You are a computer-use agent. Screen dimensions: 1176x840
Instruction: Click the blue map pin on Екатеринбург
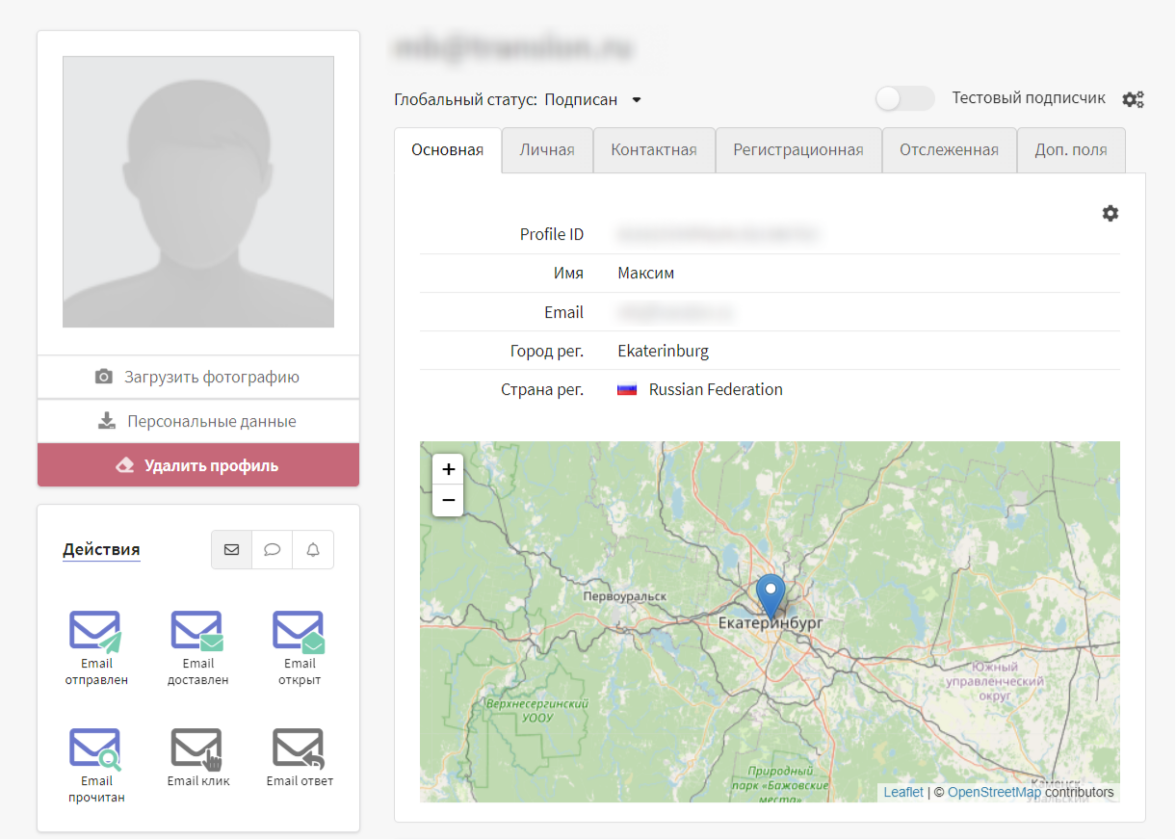770,595
